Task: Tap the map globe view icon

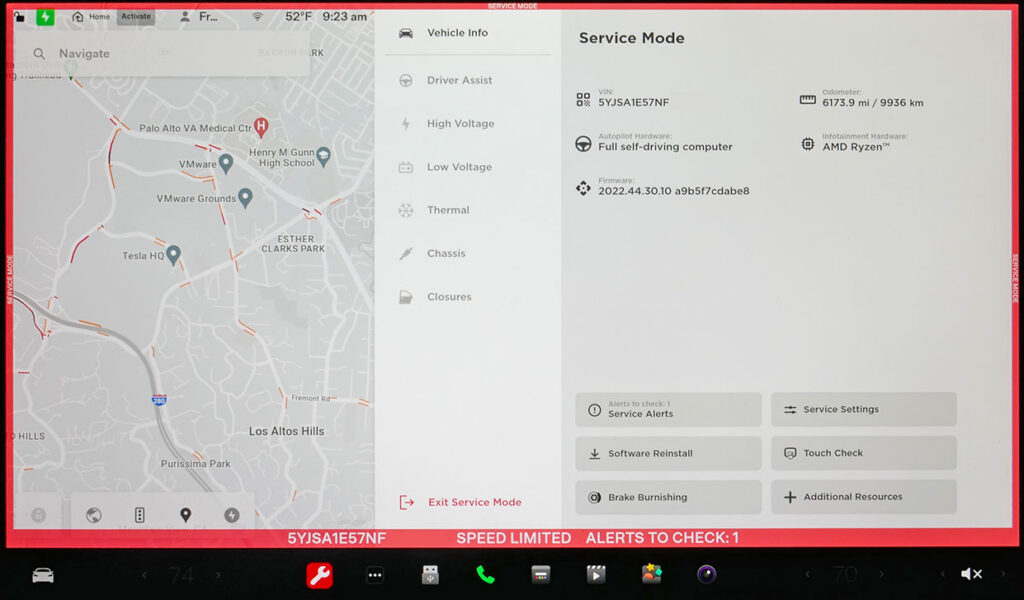Action: point(94,515)
